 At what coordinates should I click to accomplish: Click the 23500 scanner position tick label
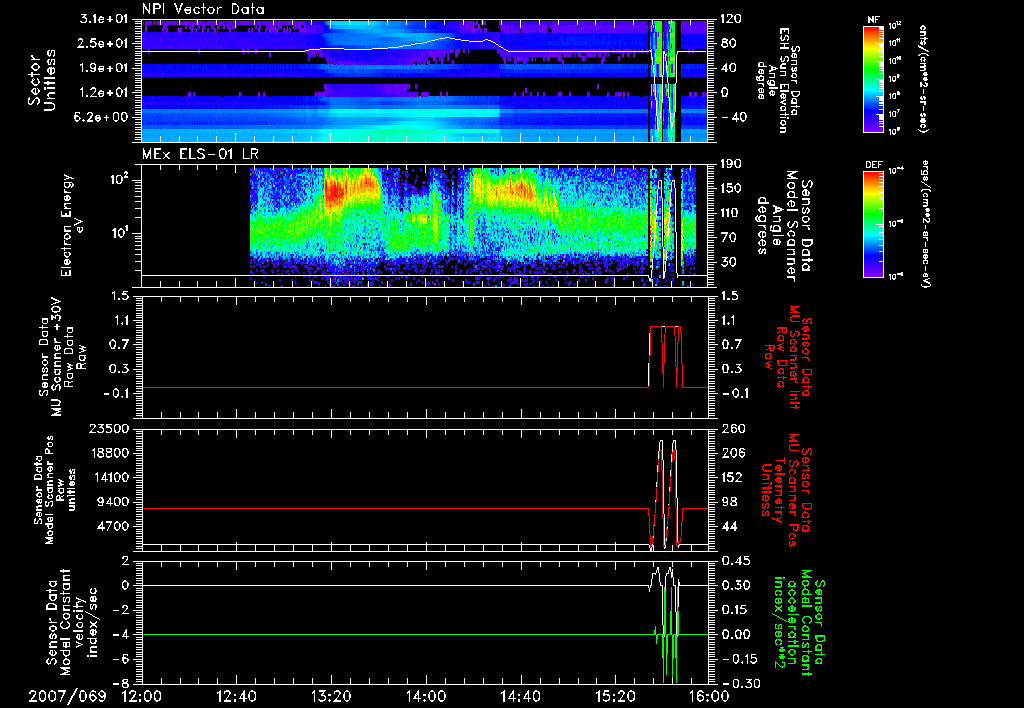tap(109, 428)
